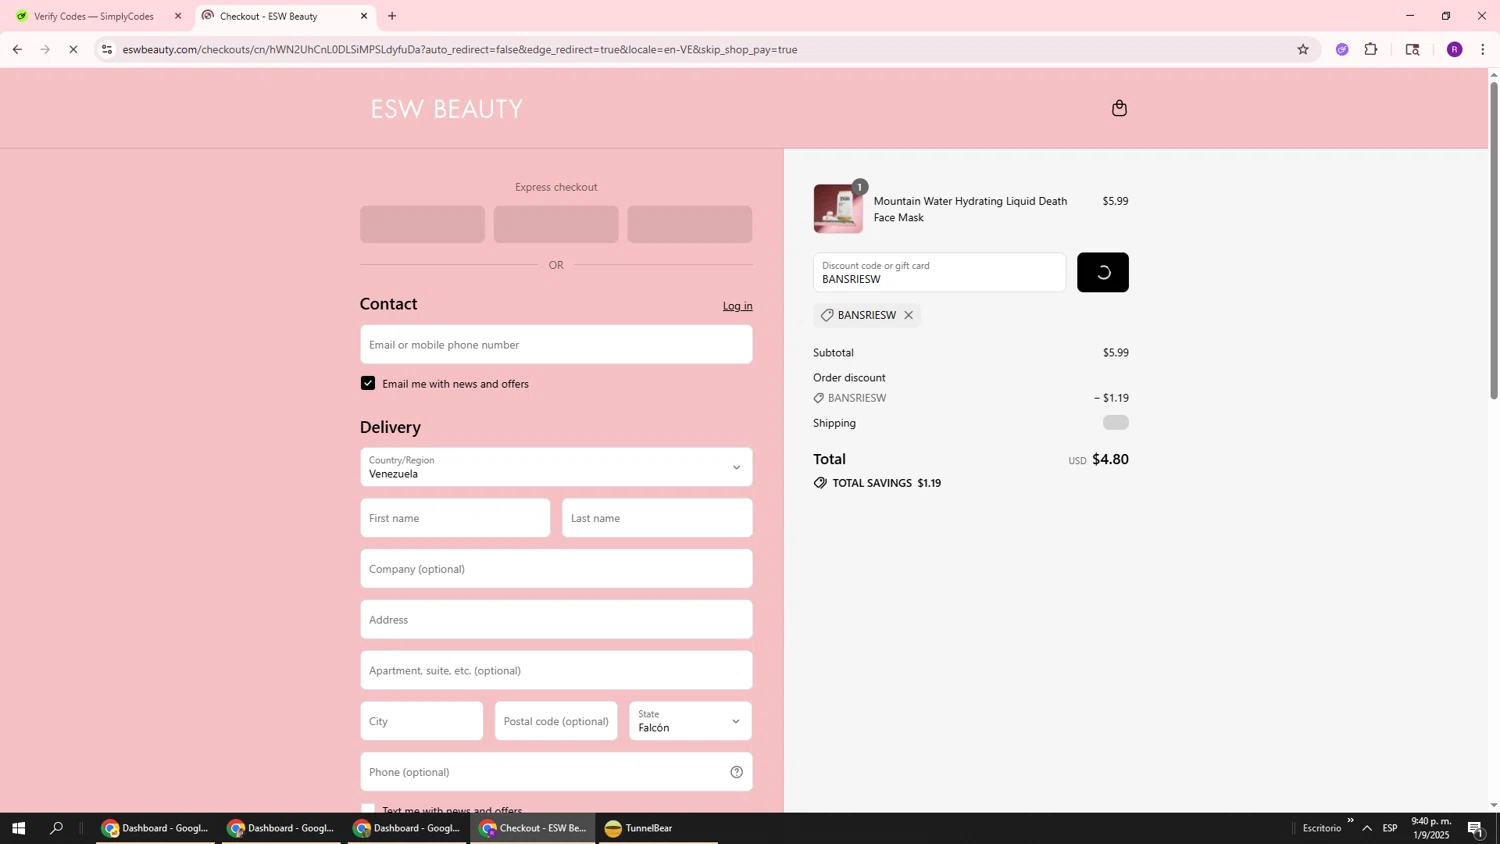
Task: Focus the Company (optional) field
Action: tap(556, 569)
